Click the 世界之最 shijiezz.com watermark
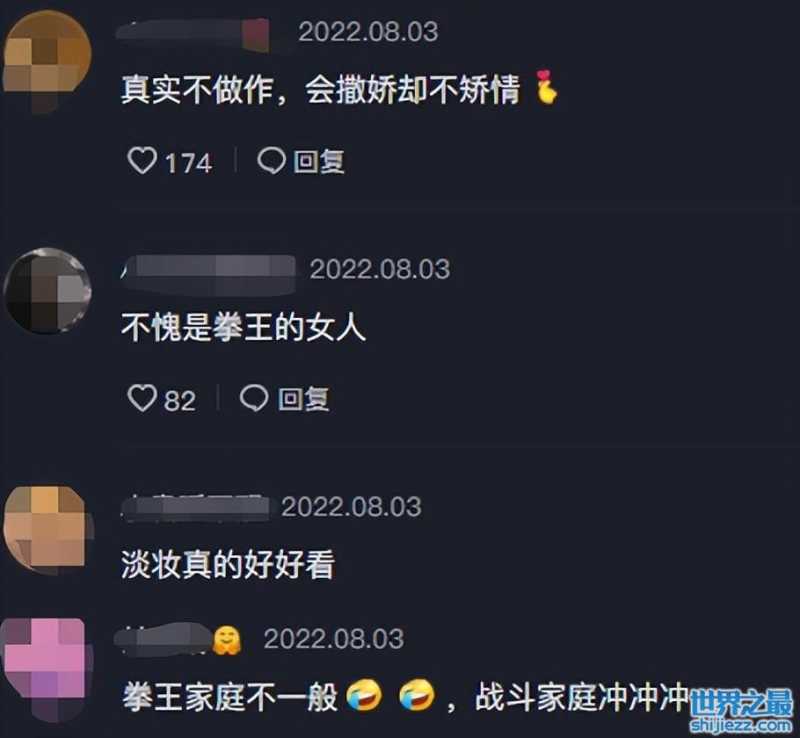Screen dimensions: 800x738 [x=741, y=709]
